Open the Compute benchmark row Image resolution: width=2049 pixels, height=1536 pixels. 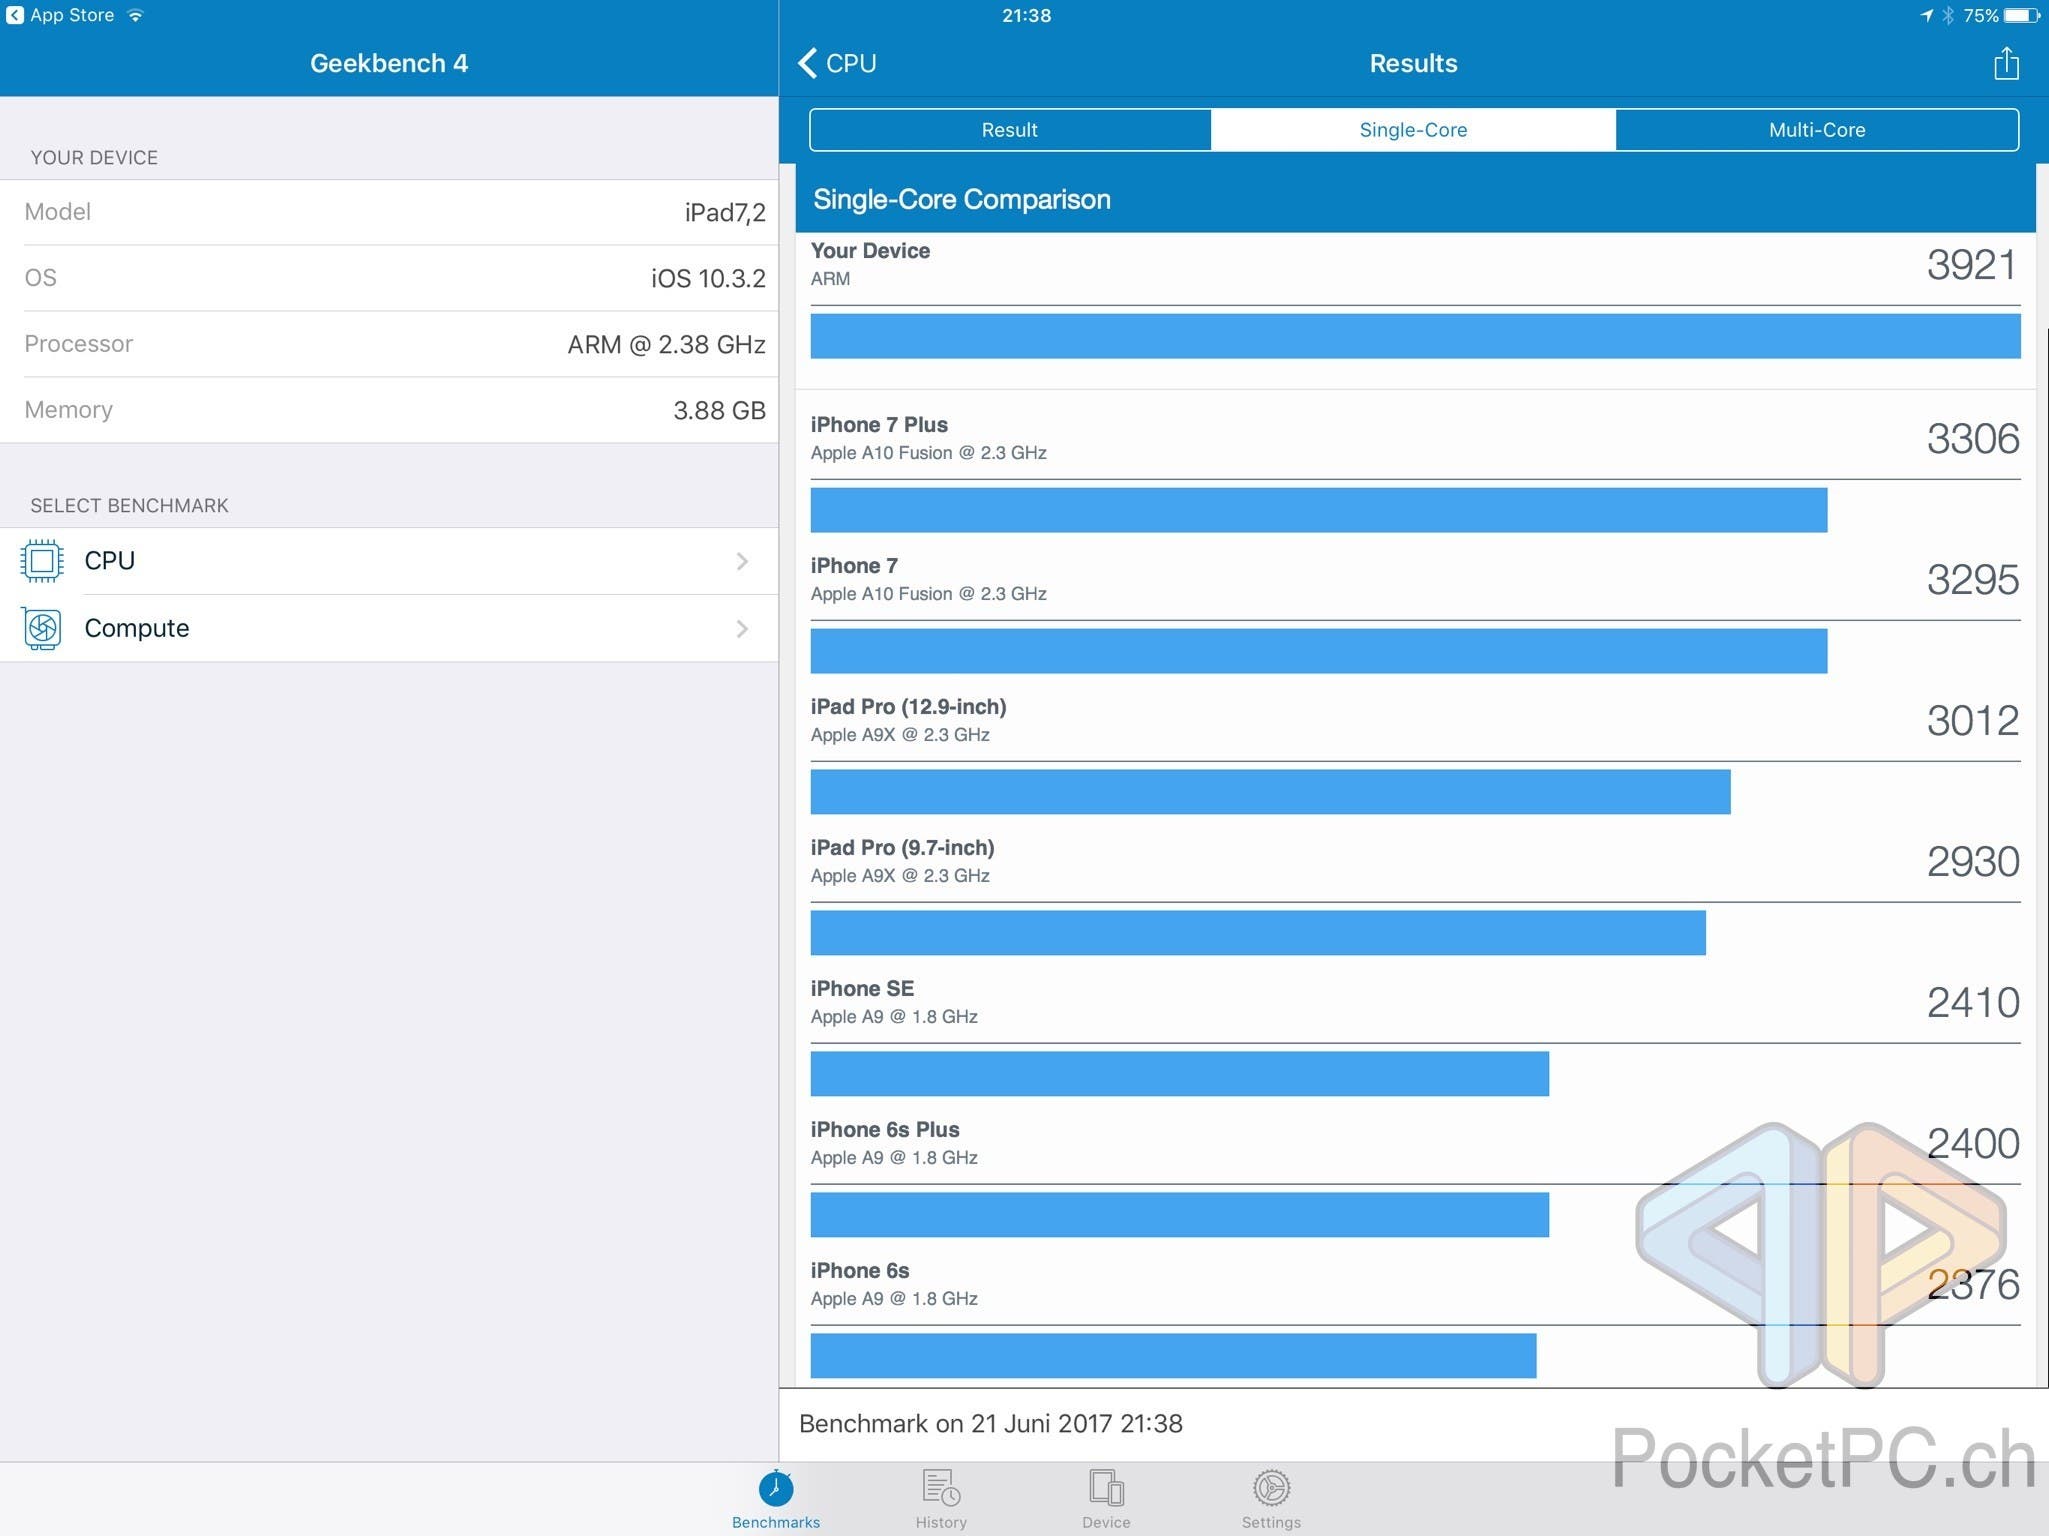pos(389,628)
